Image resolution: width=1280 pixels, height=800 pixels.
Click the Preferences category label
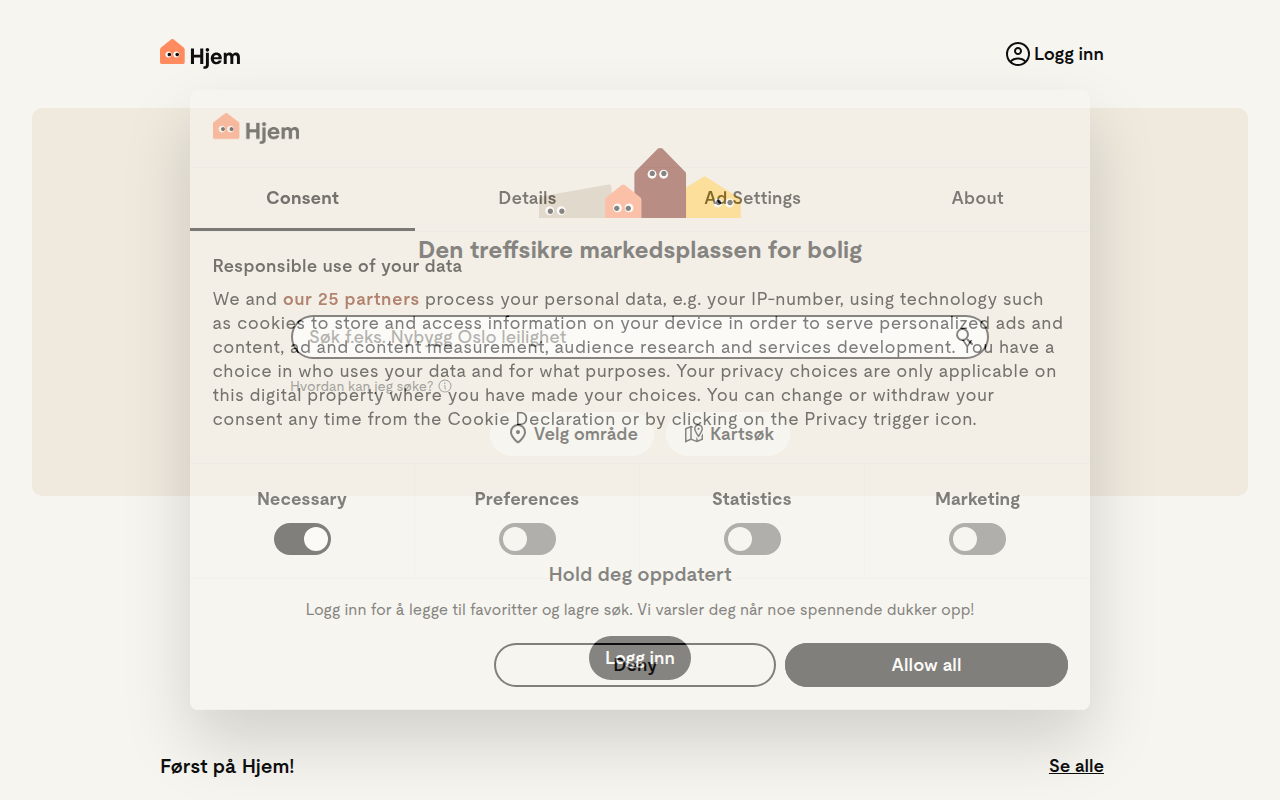(x=527, y=499)
